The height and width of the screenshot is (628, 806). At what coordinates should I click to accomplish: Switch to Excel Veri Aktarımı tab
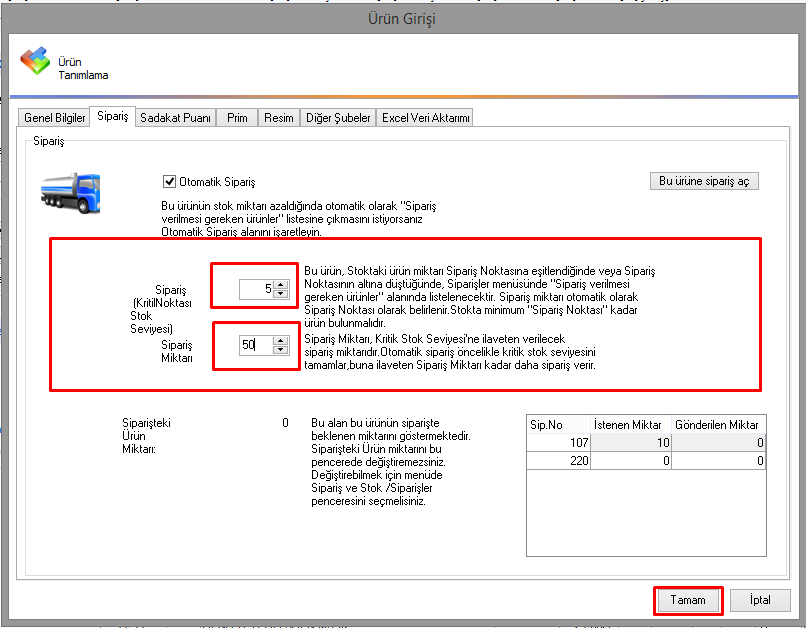pyautogui.click(x=425, y=118)
